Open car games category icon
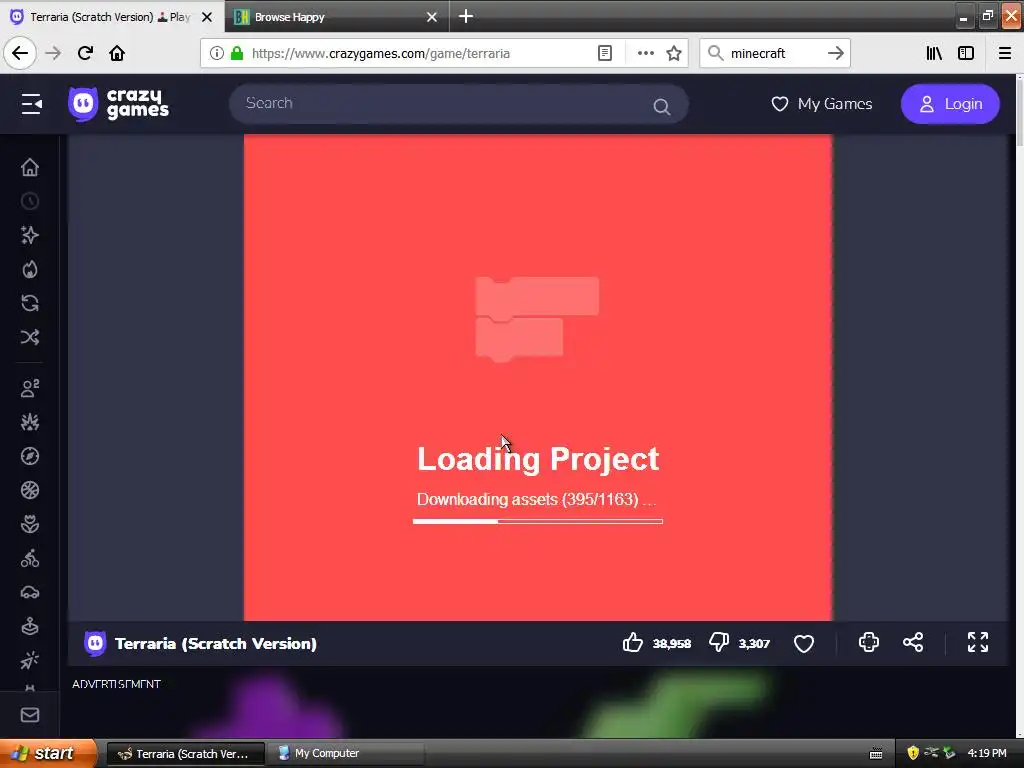Screen dimensions: 1024x768 30,592
